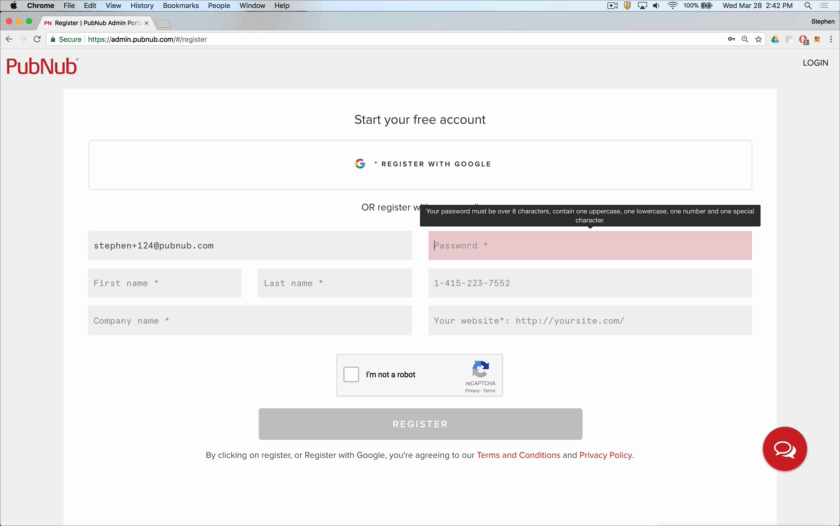Open the View menu

click(x=113, y=5)
